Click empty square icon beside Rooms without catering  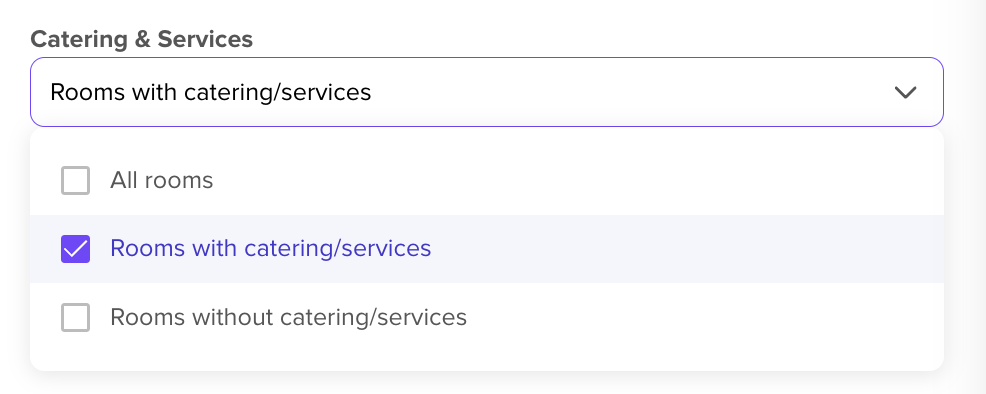point(75,317)
